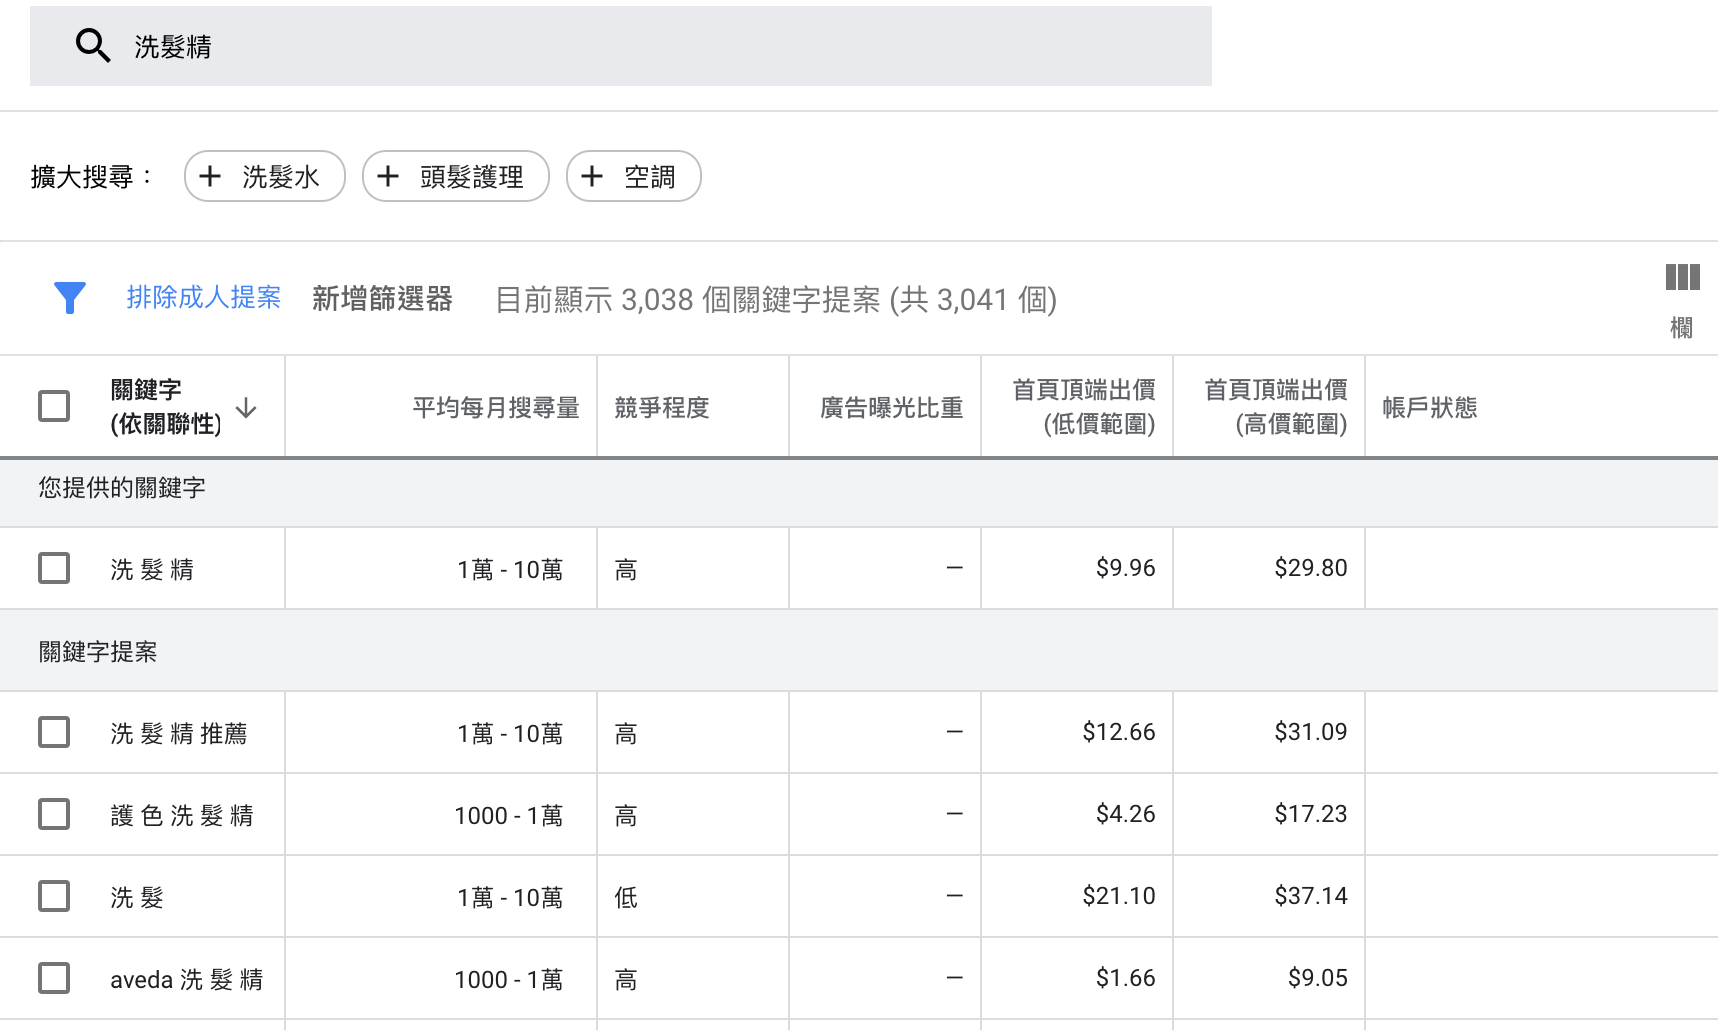
Task: Open the columns (欄) icon
Action: (x=1682, y=300)
